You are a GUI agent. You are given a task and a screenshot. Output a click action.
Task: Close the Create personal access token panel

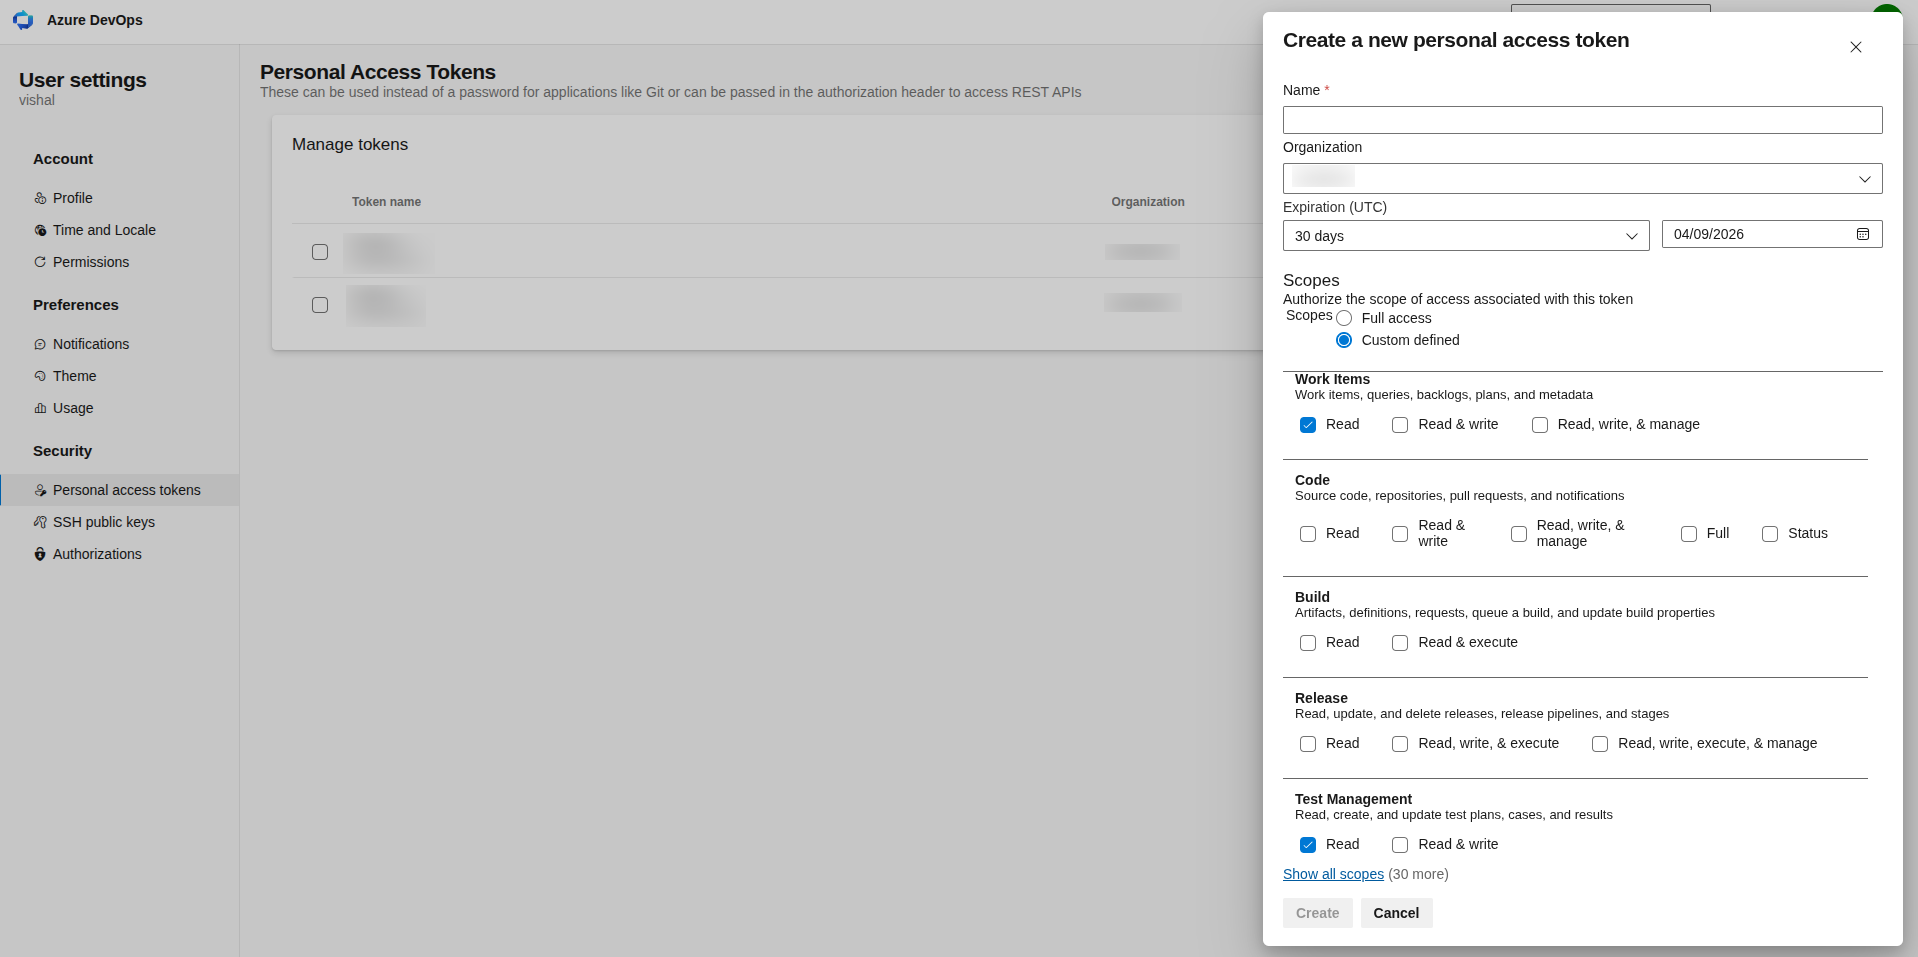(x=1856, y=47)
